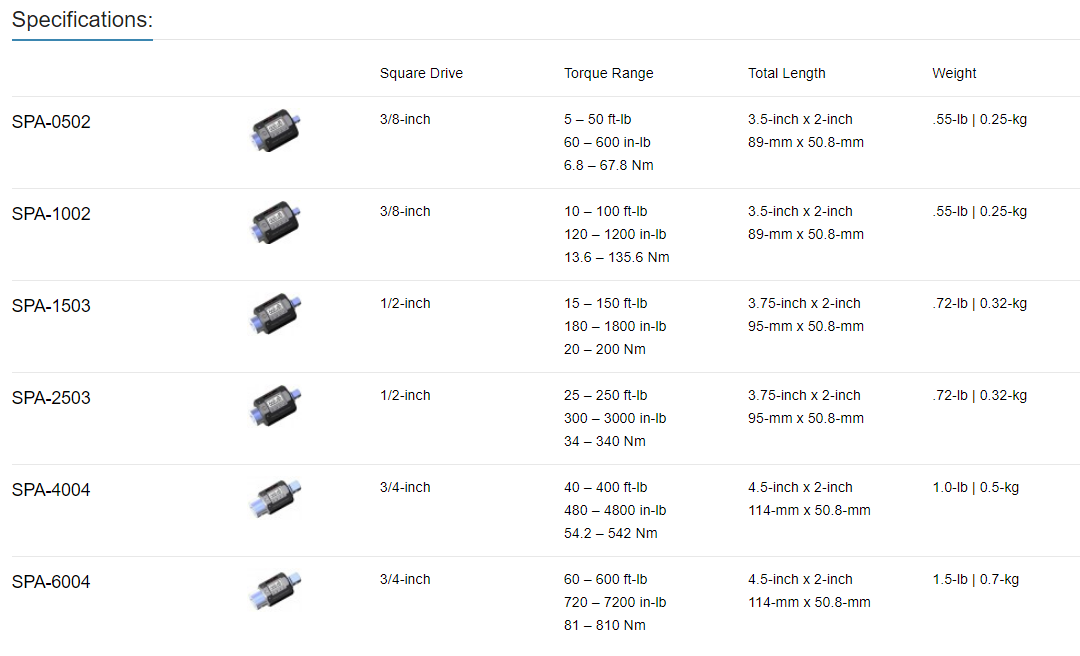Click the Torque Range column header
The width and height of the screenshot is (1080, 656).
click(x=609, y=74)
